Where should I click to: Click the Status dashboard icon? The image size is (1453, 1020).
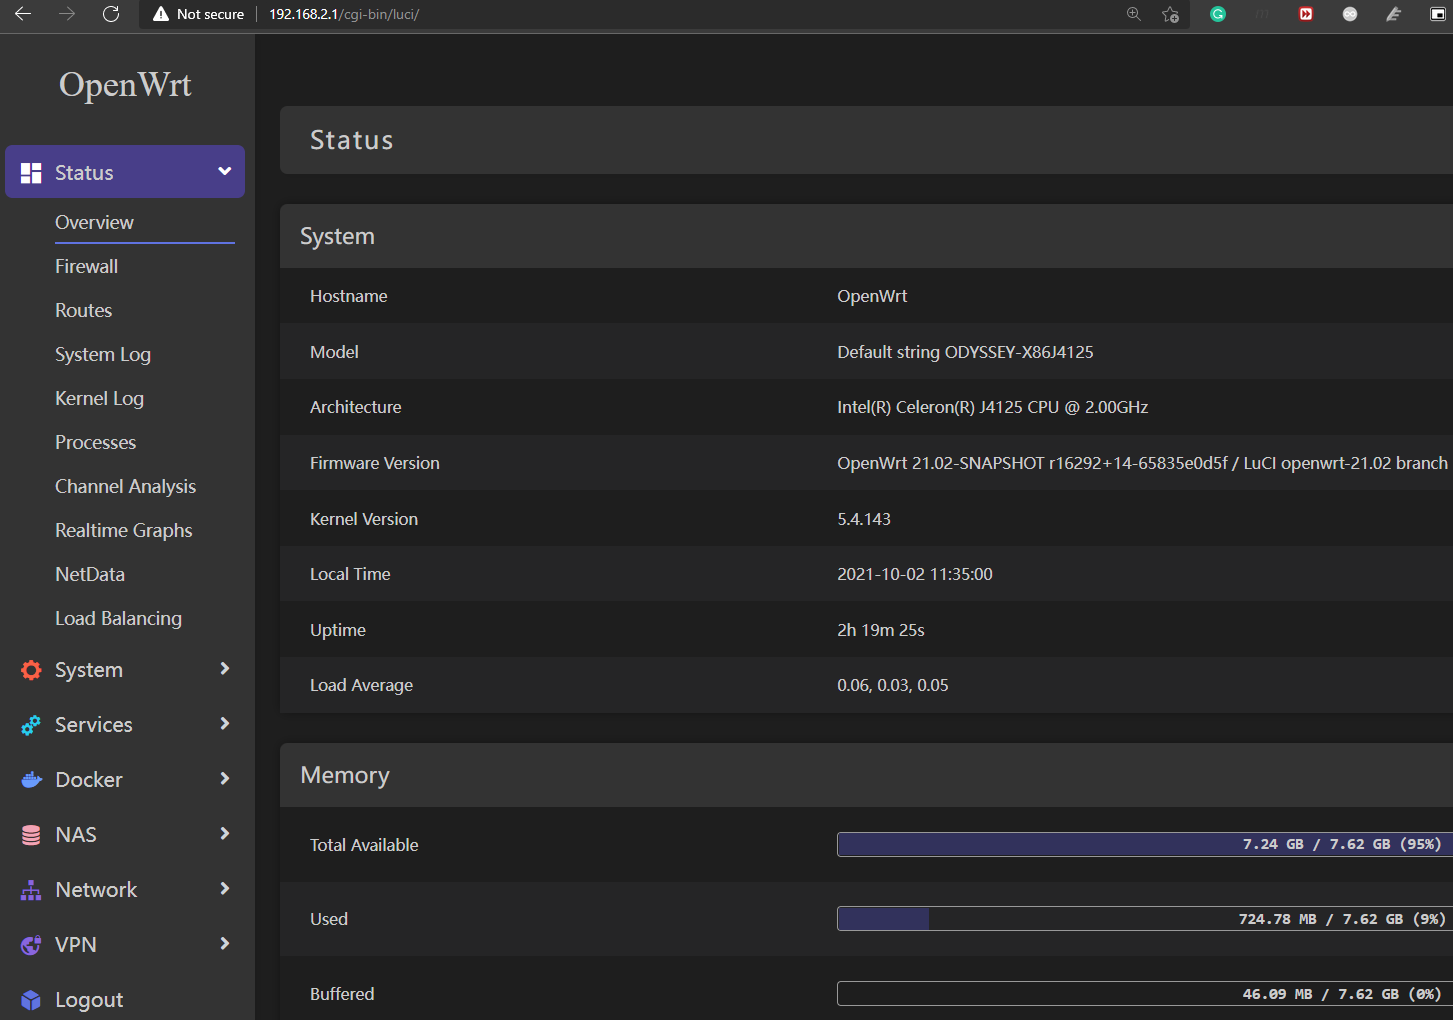point(30,171)
